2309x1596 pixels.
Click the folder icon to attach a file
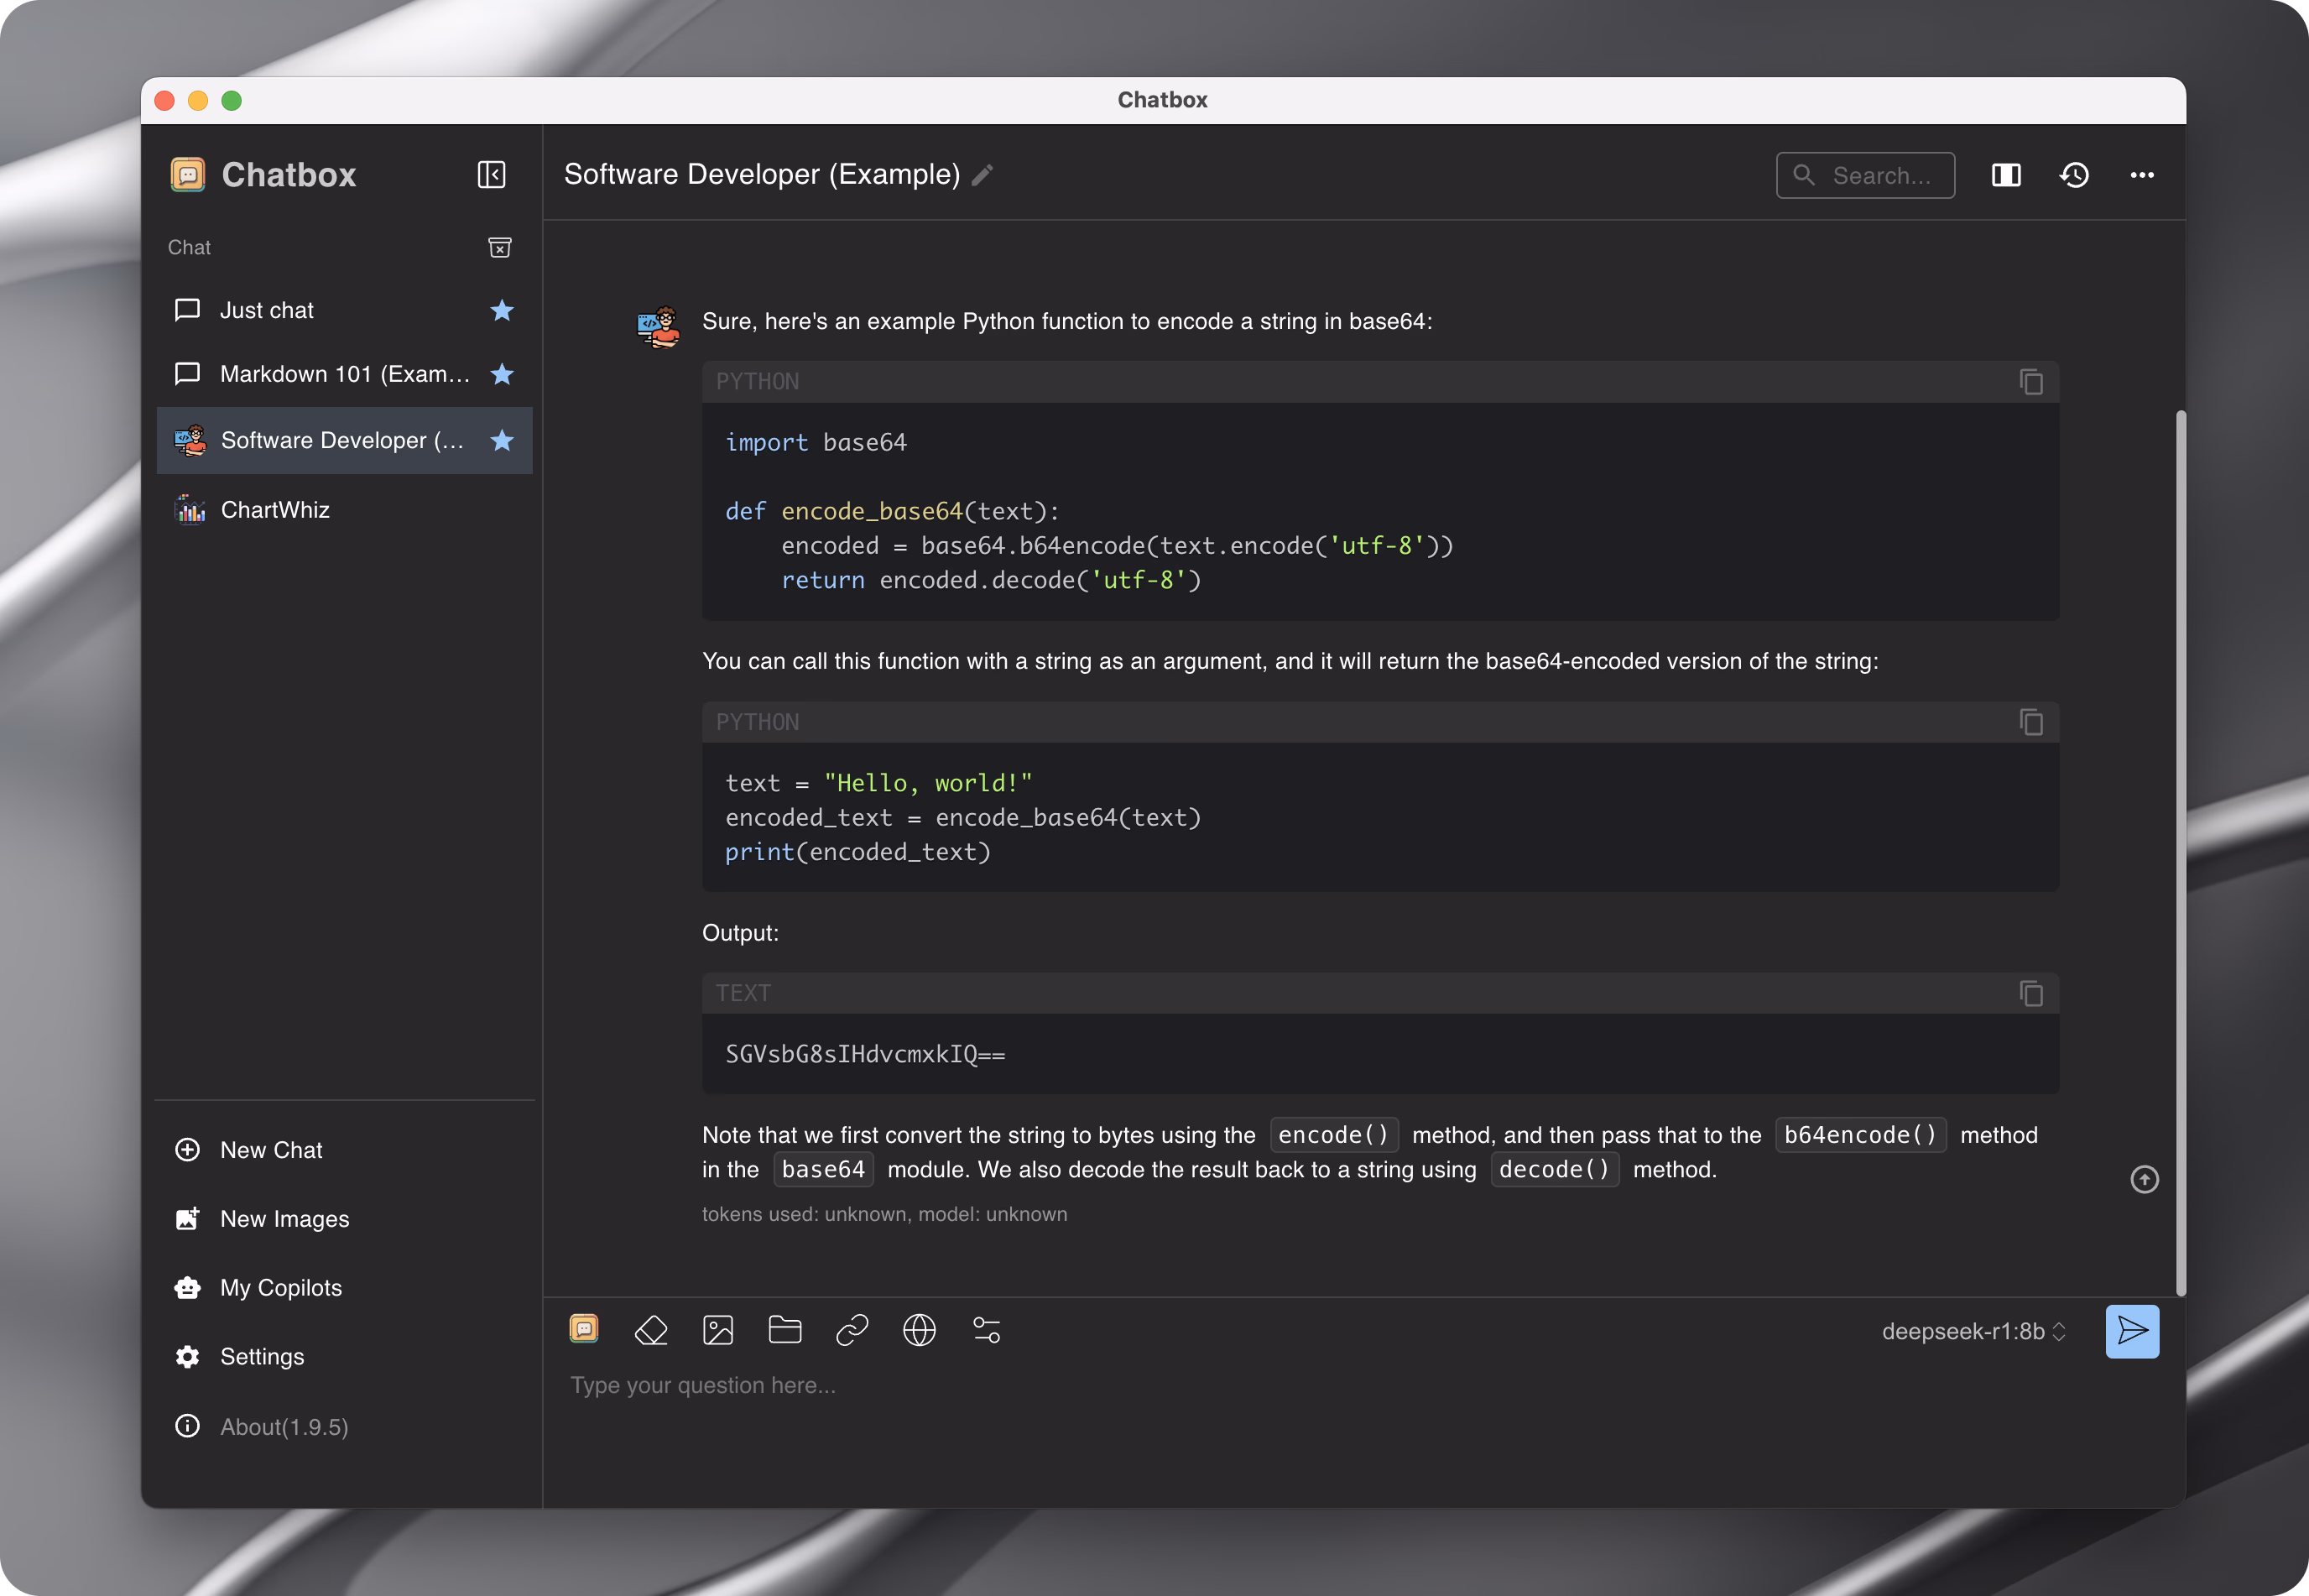(x=785, y=1330)
